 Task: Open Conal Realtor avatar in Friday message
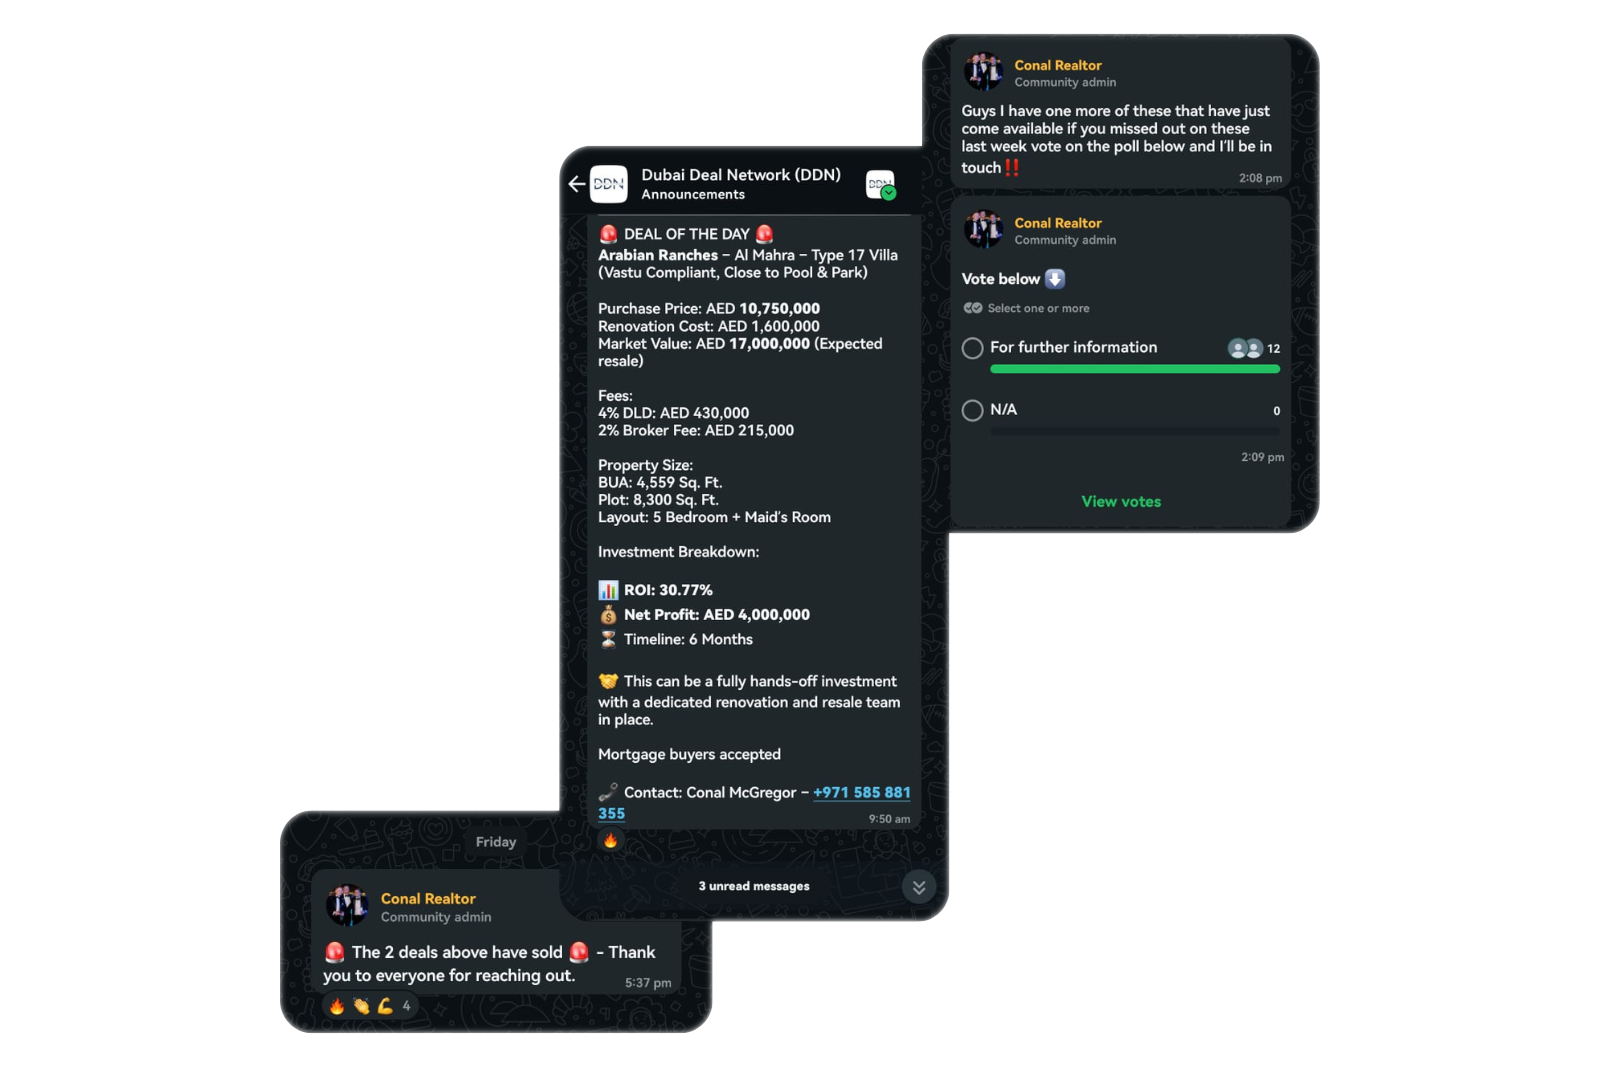click(347, 906)
